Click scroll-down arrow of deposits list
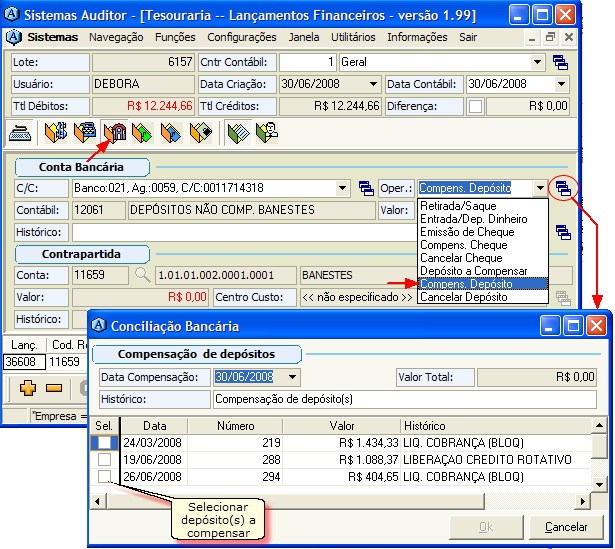The image size is (615, 549). tap(599, 485)
